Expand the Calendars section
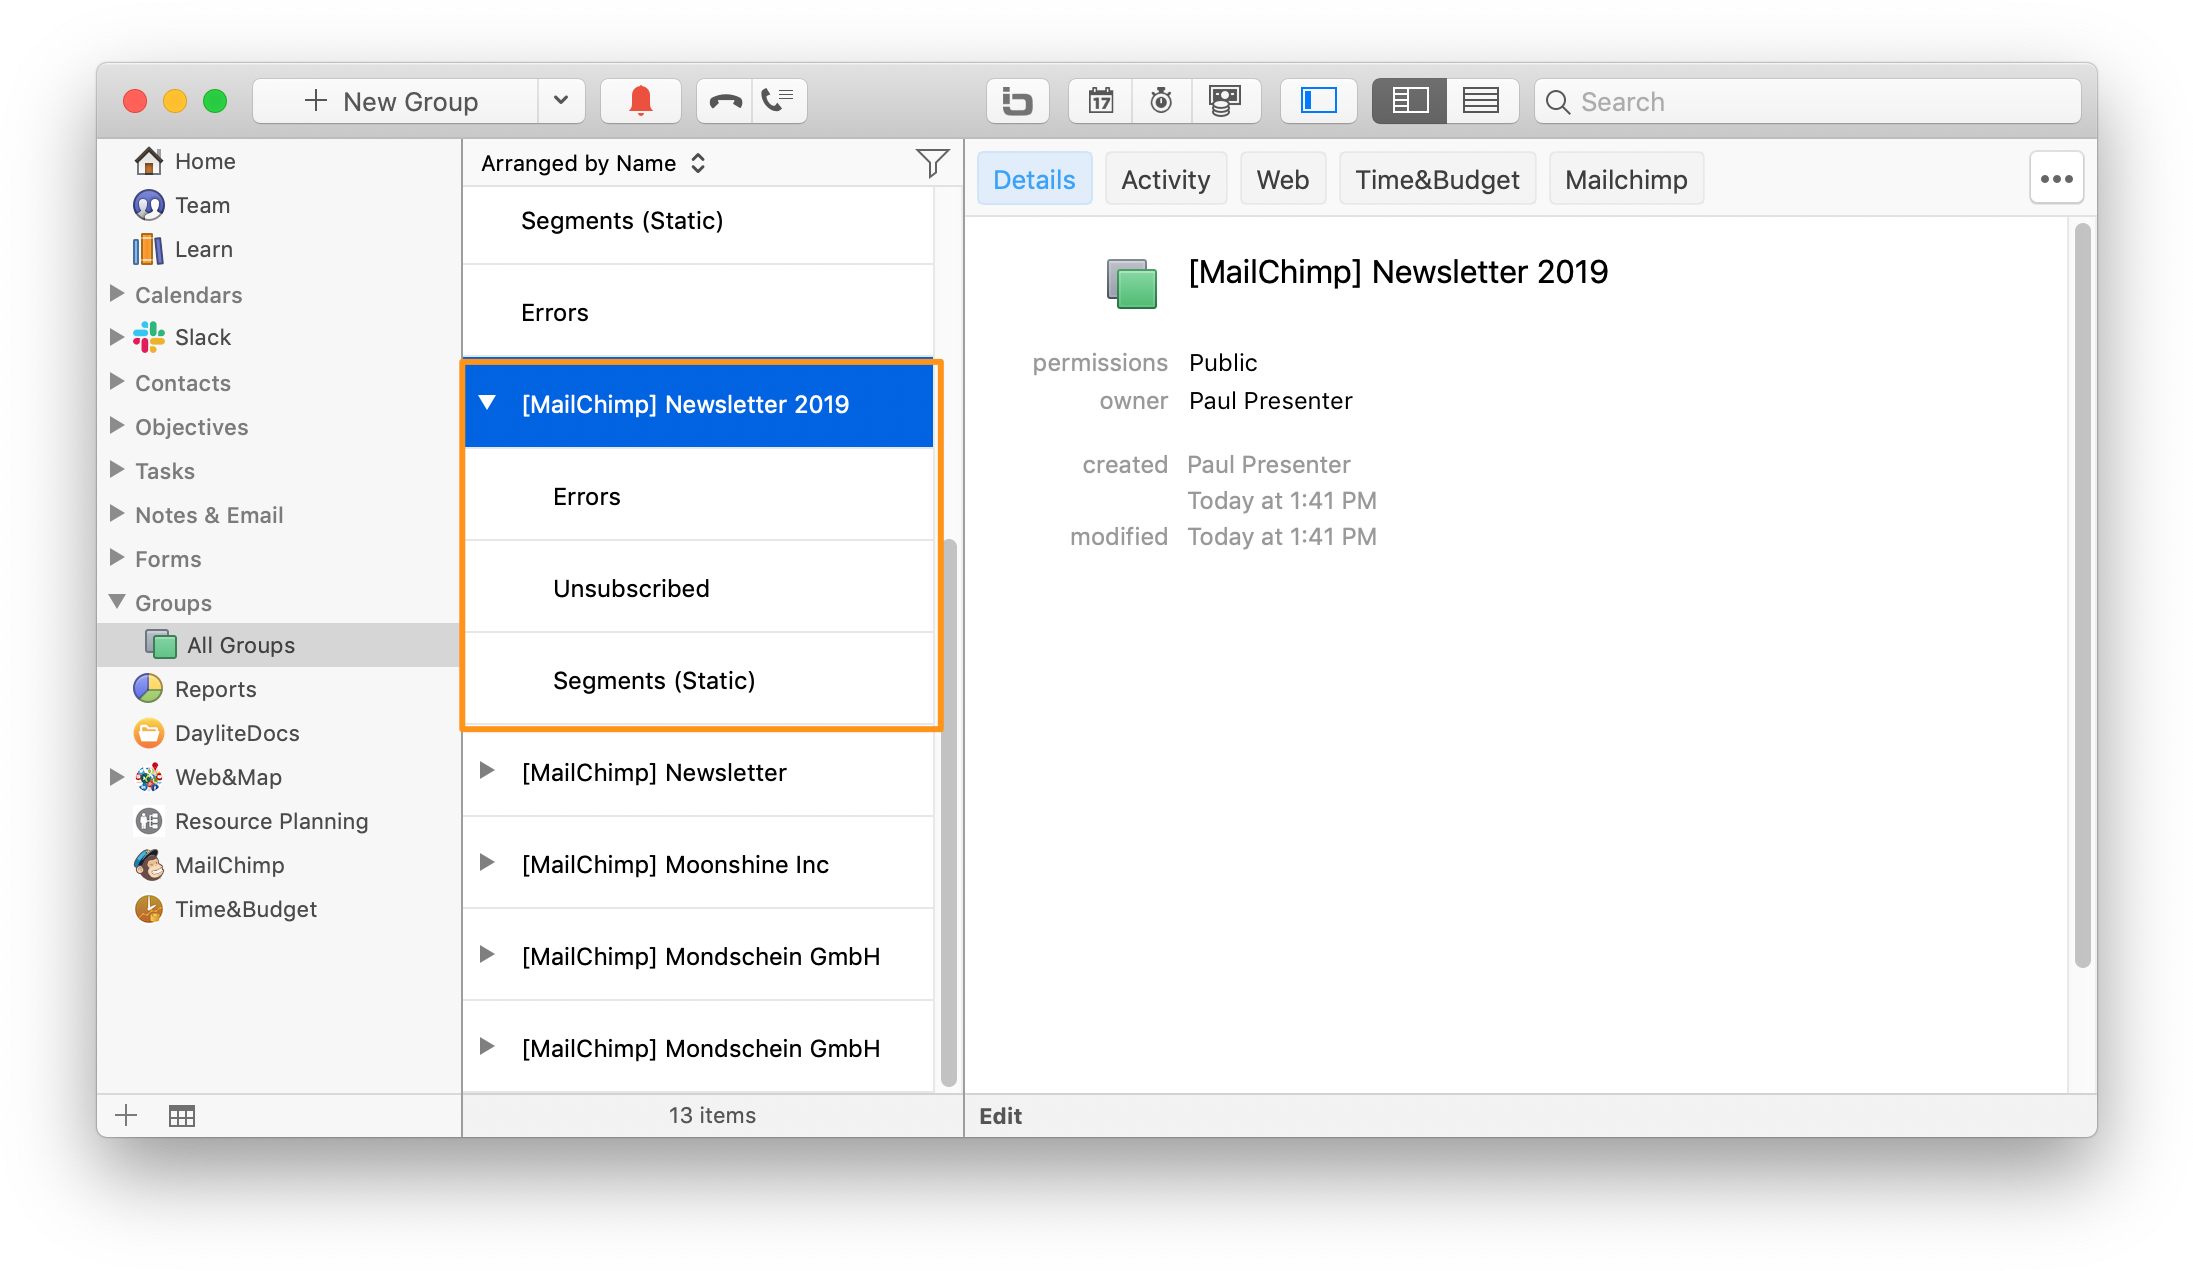The image size is (2193, 1271). [x=116, y=294]
